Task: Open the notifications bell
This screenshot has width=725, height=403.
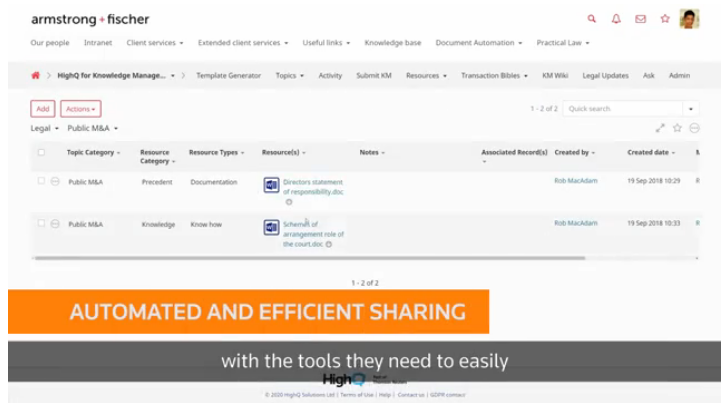Action: click(x=616, y=19)
